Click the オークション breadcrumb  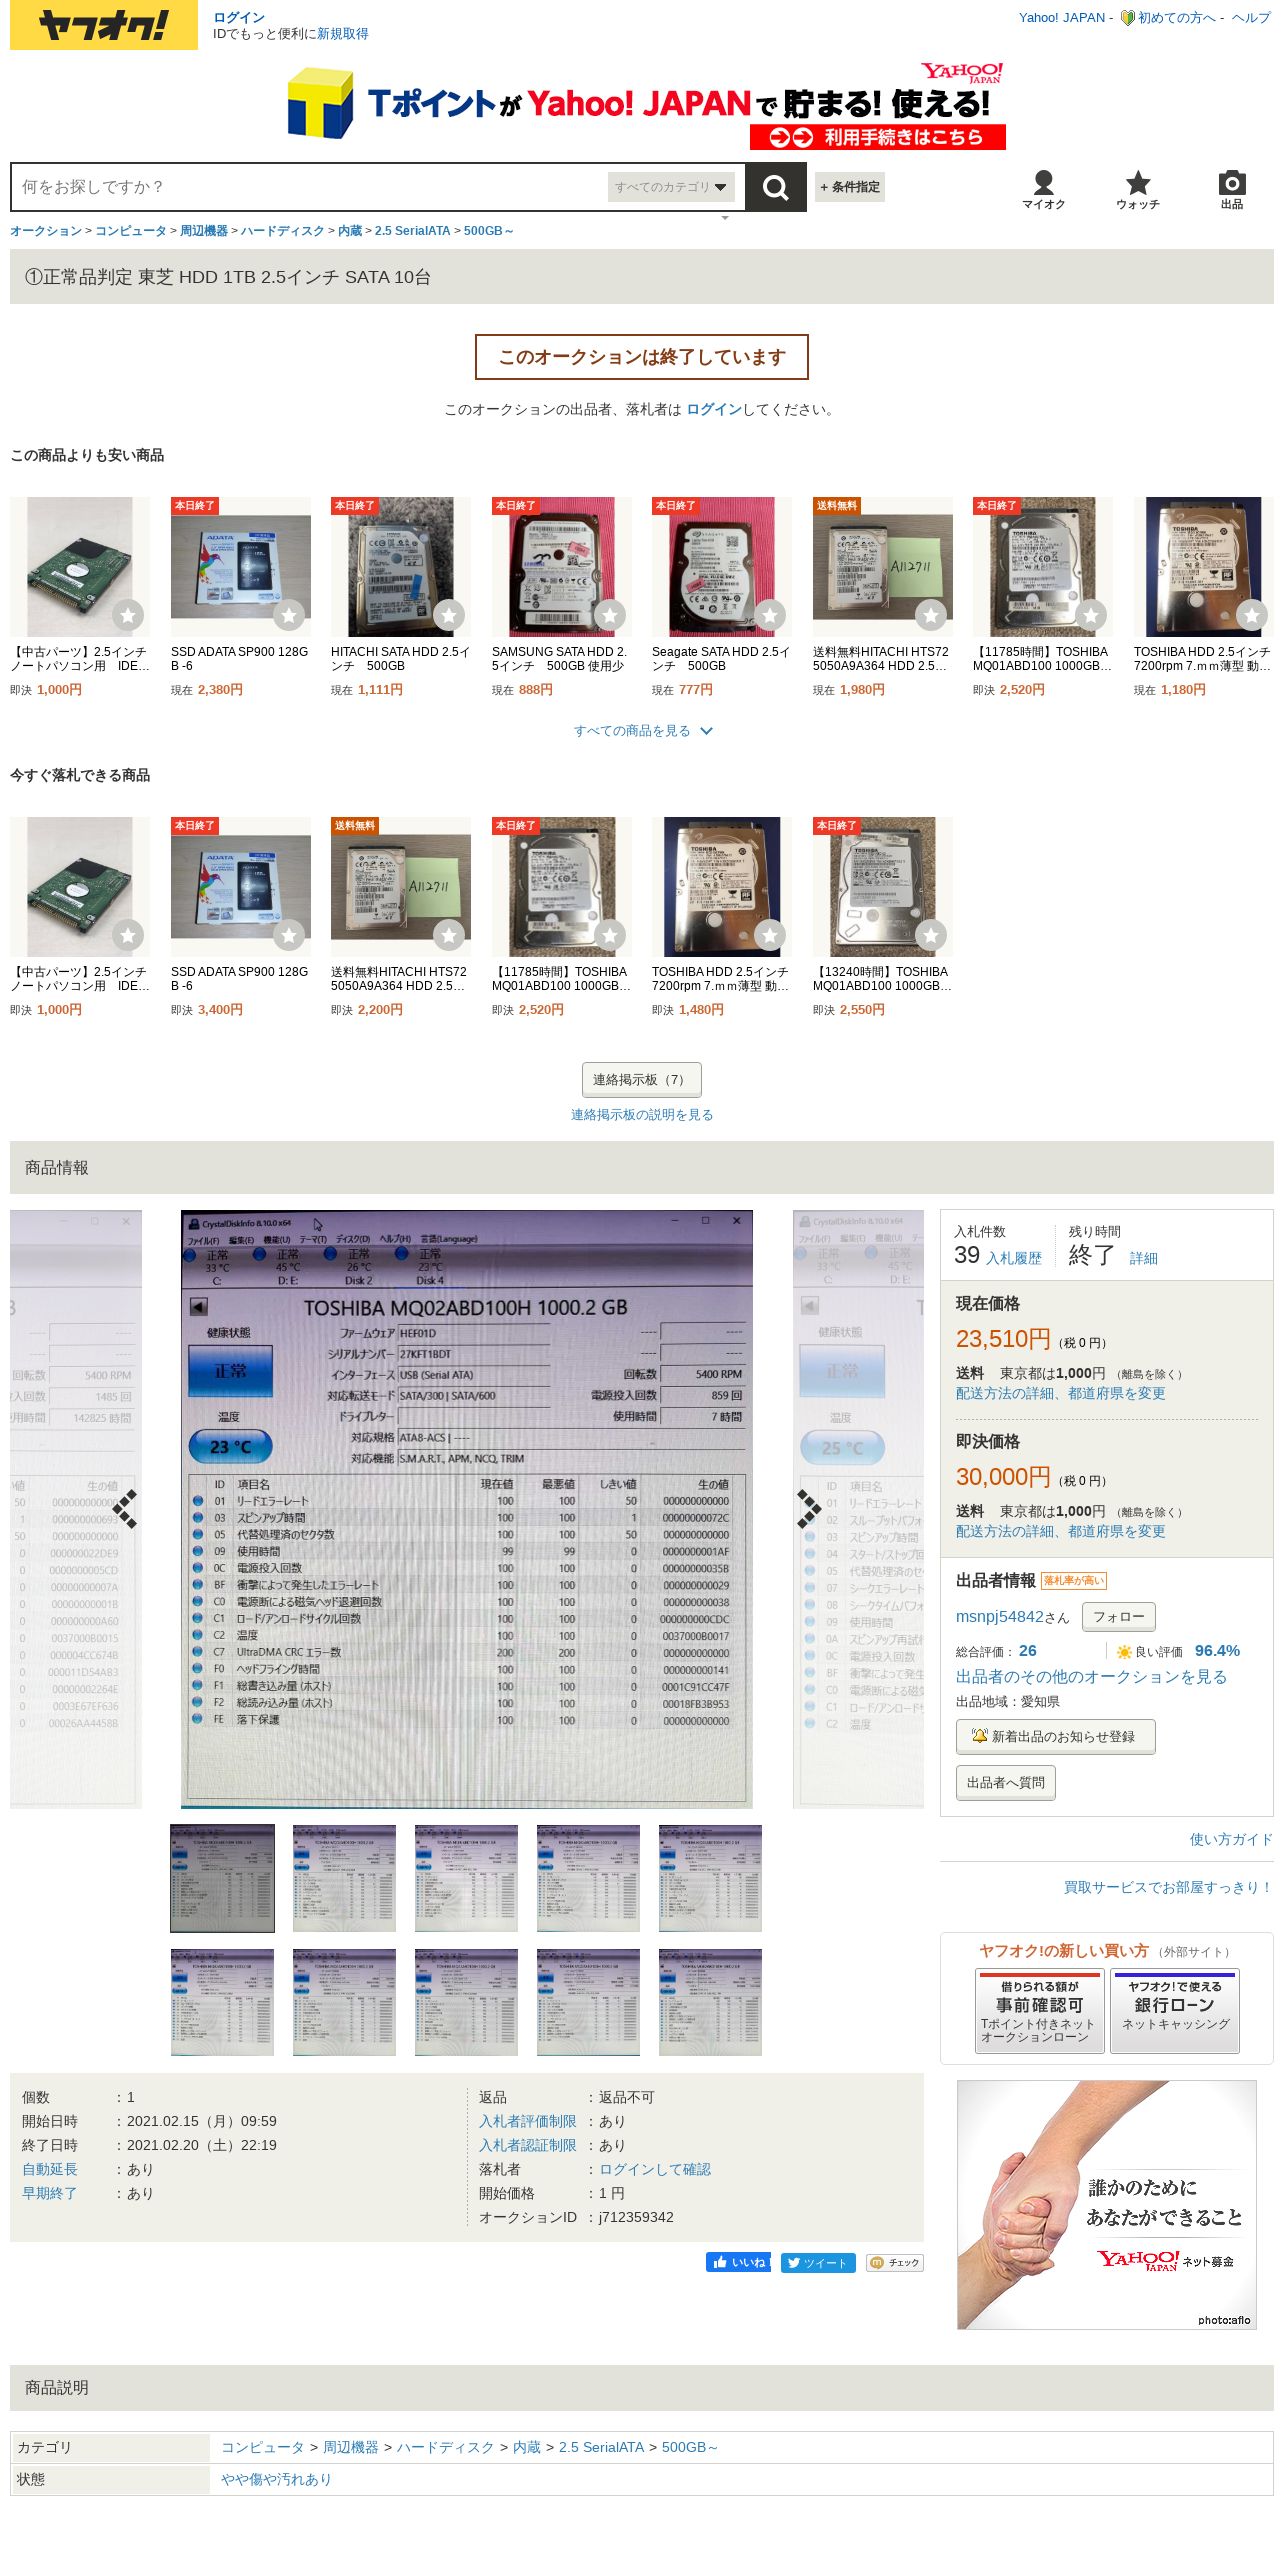tap(46, 231)
